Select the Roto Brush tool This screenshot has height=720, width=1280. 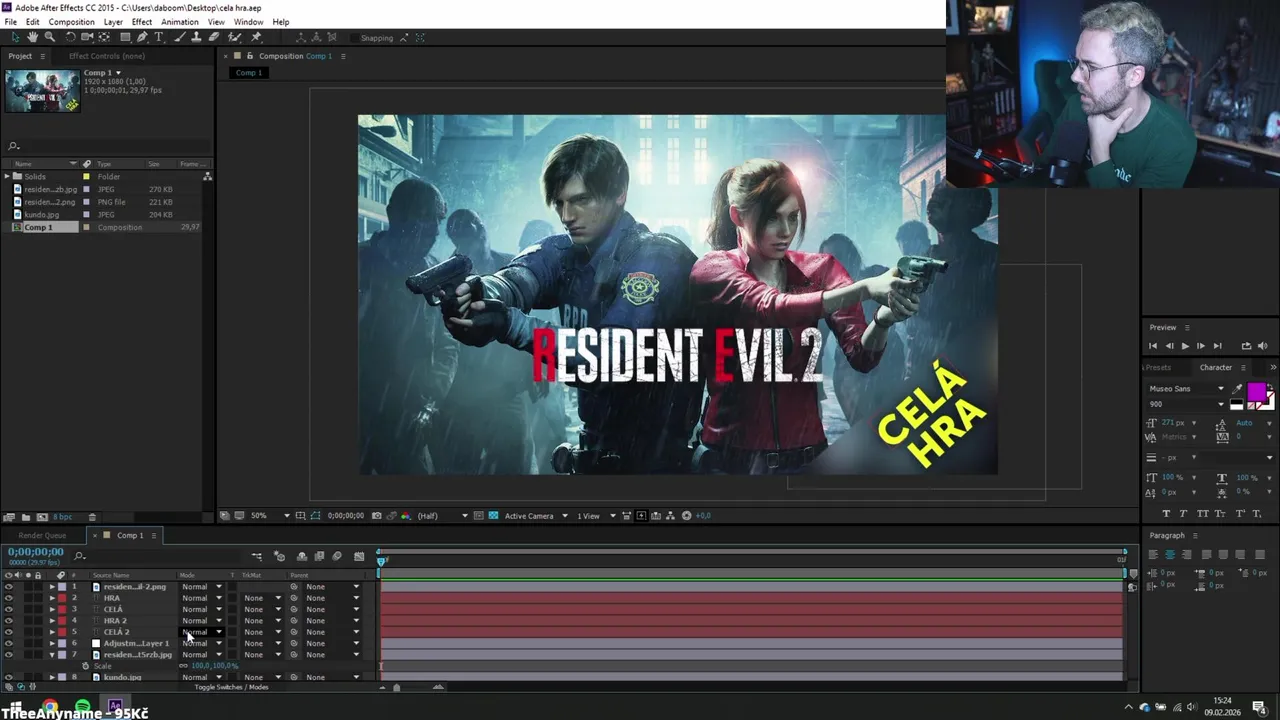[235, 37]
